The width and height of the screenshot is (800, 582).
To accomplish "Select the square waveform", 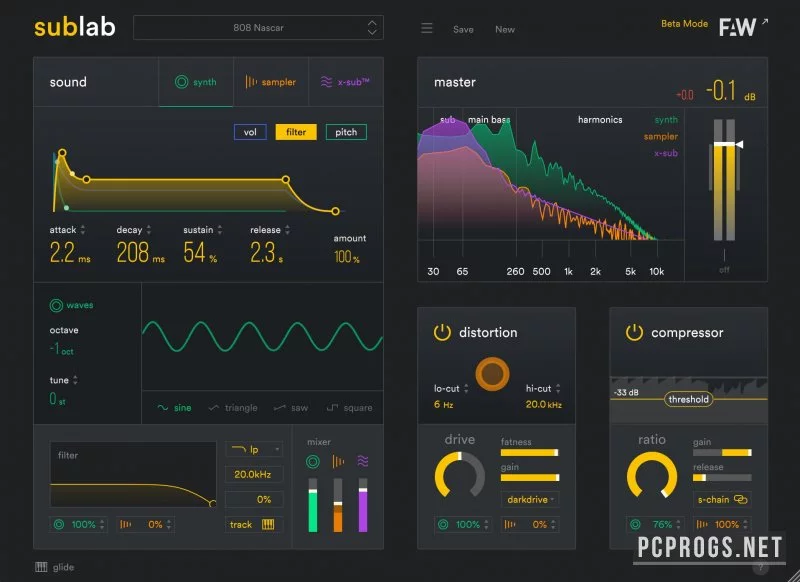I will tap(349, 408).
